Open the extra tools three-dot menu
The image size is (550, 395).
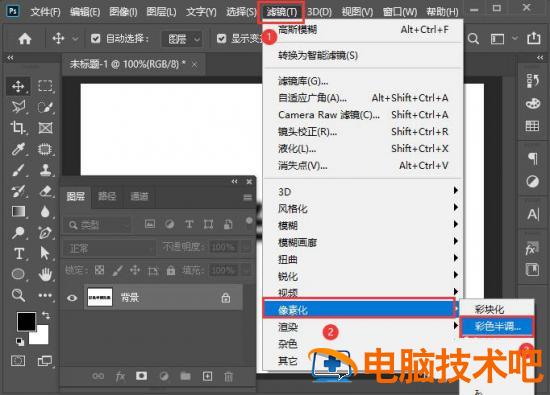point(45,295)
